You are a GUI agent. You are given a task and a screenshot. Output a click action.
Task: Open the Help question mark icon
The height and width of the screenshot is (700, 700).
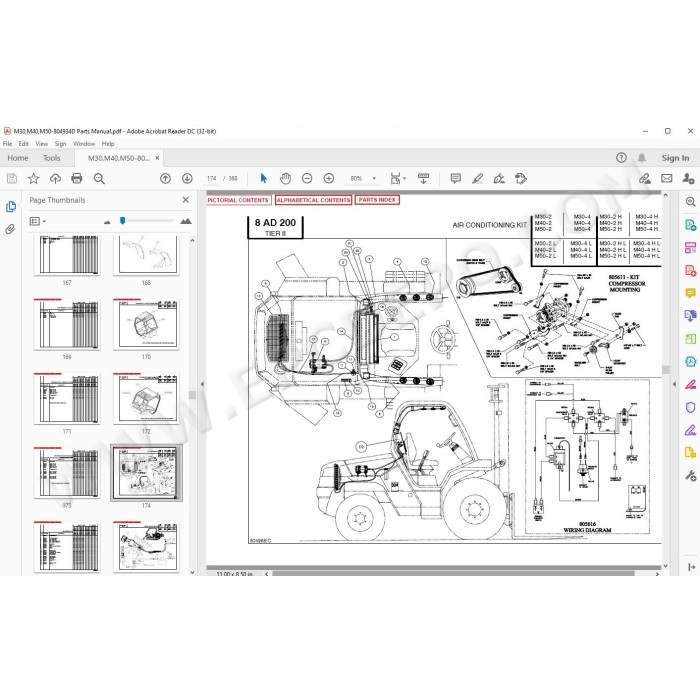621,158
